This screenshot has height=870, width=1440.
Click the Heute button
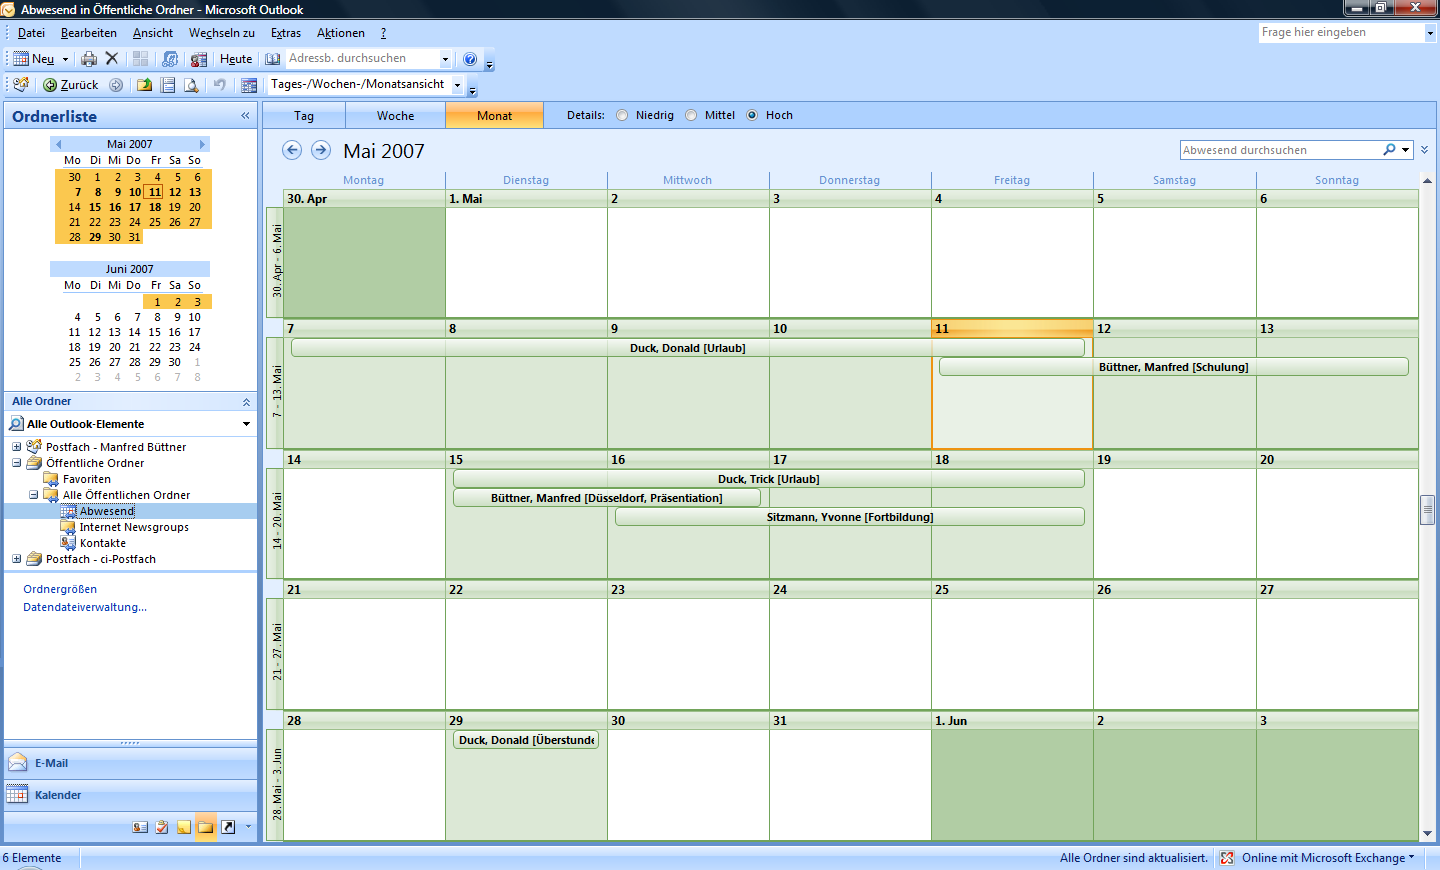236,59
